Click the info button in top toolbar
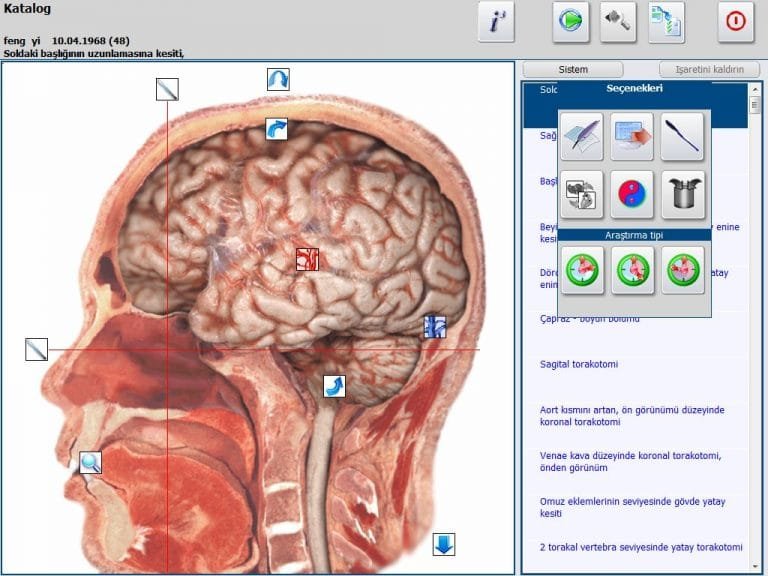 [496, 22]
